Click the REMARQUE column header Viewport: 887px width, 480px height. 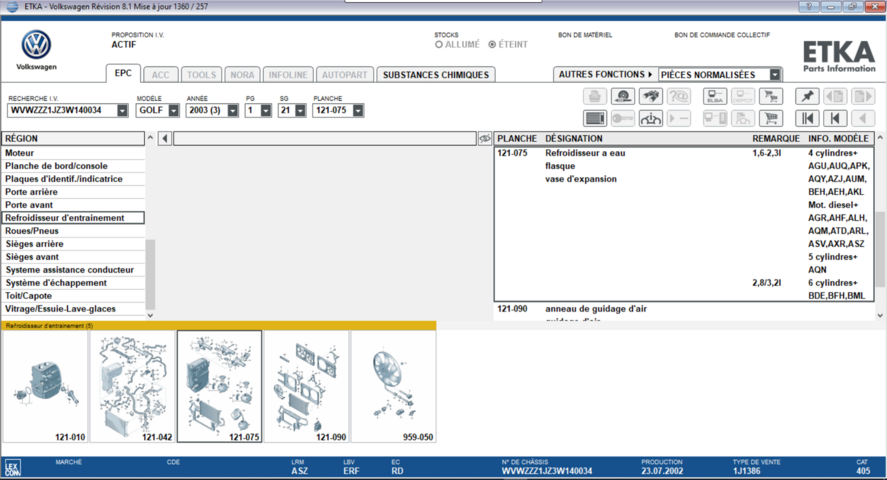tap(776, 139)
